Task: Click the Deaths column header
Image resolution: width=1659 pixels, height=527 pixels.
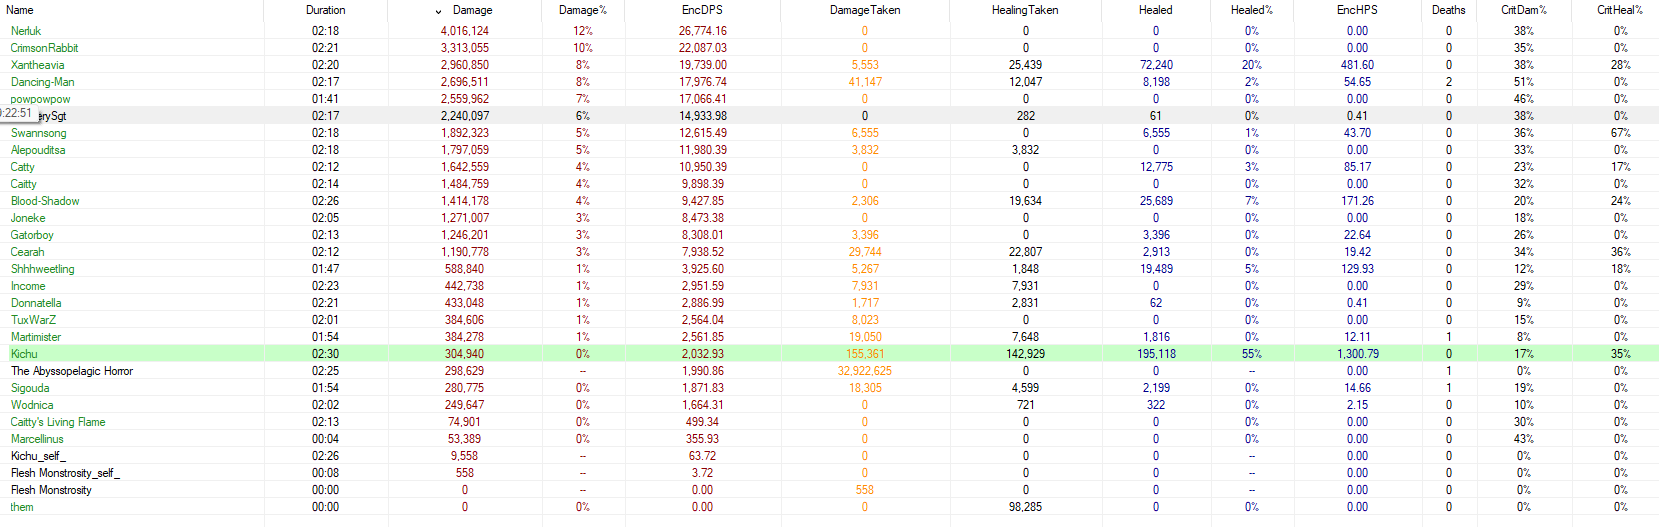Action: [x=1448, y=10]
